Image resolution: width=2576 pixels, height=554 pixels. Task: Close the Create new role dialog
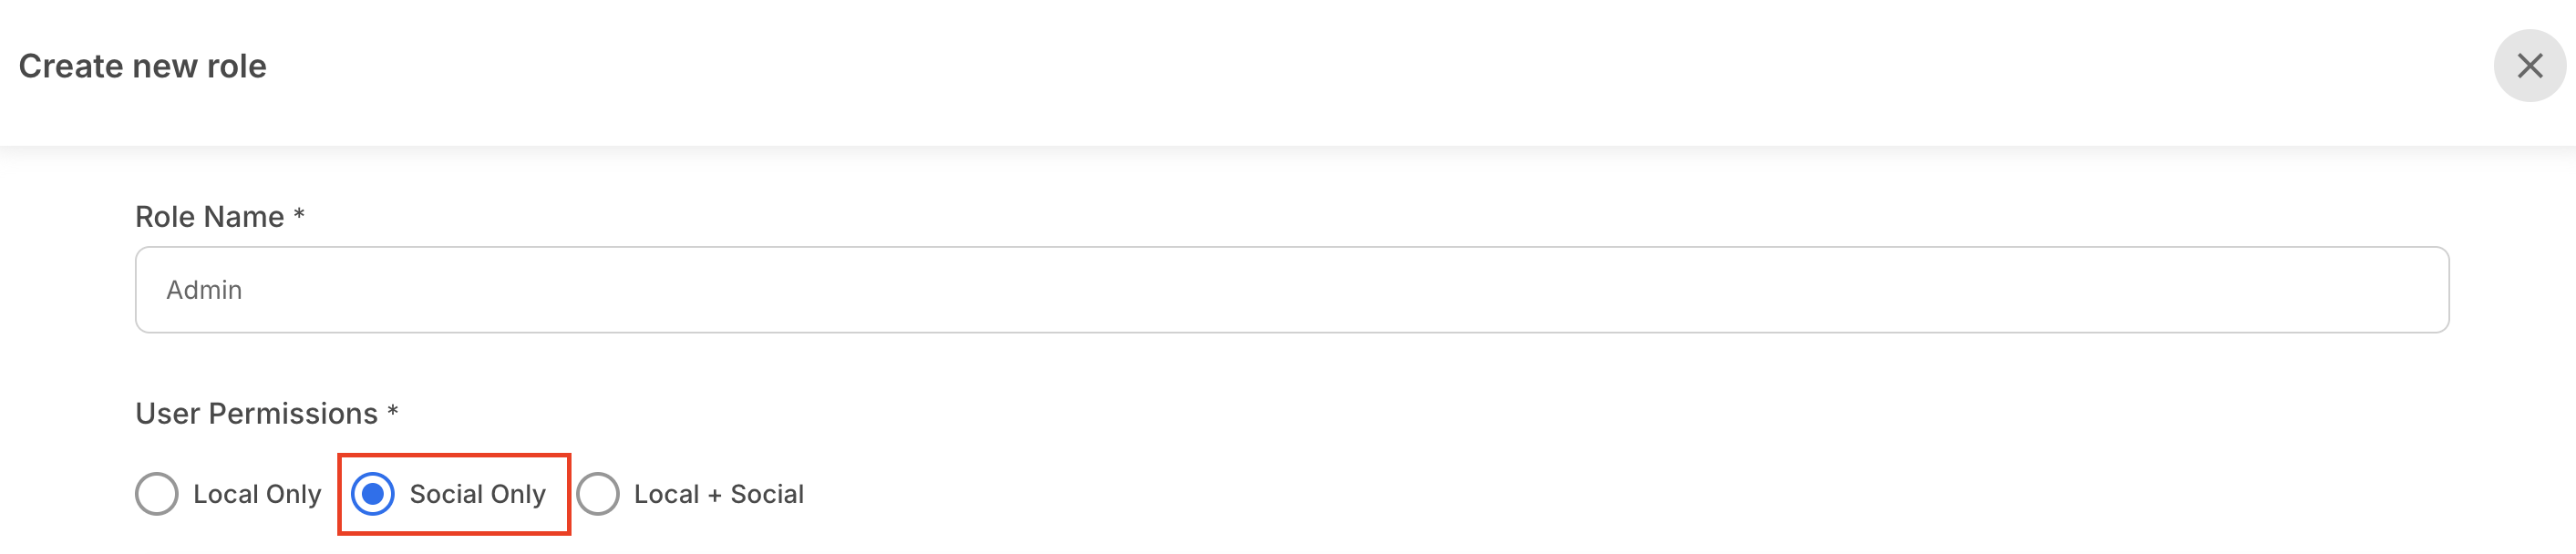tap(2529, 66)
